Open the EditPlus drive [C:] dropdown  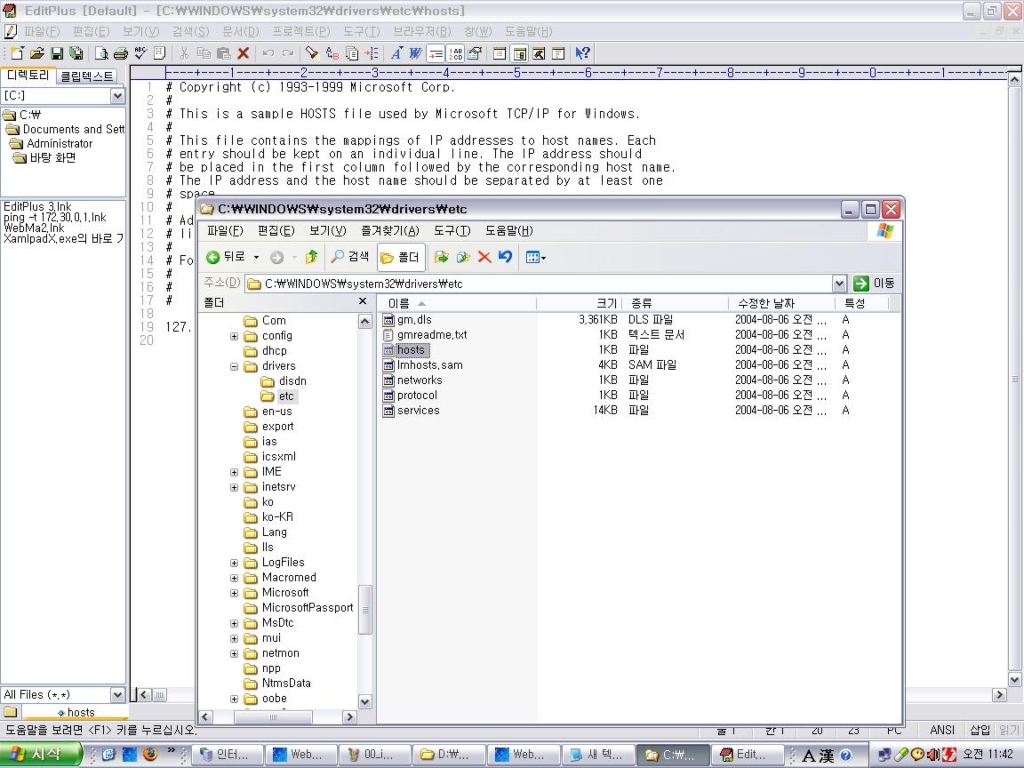pyautogui.click(x=118, y=96)
